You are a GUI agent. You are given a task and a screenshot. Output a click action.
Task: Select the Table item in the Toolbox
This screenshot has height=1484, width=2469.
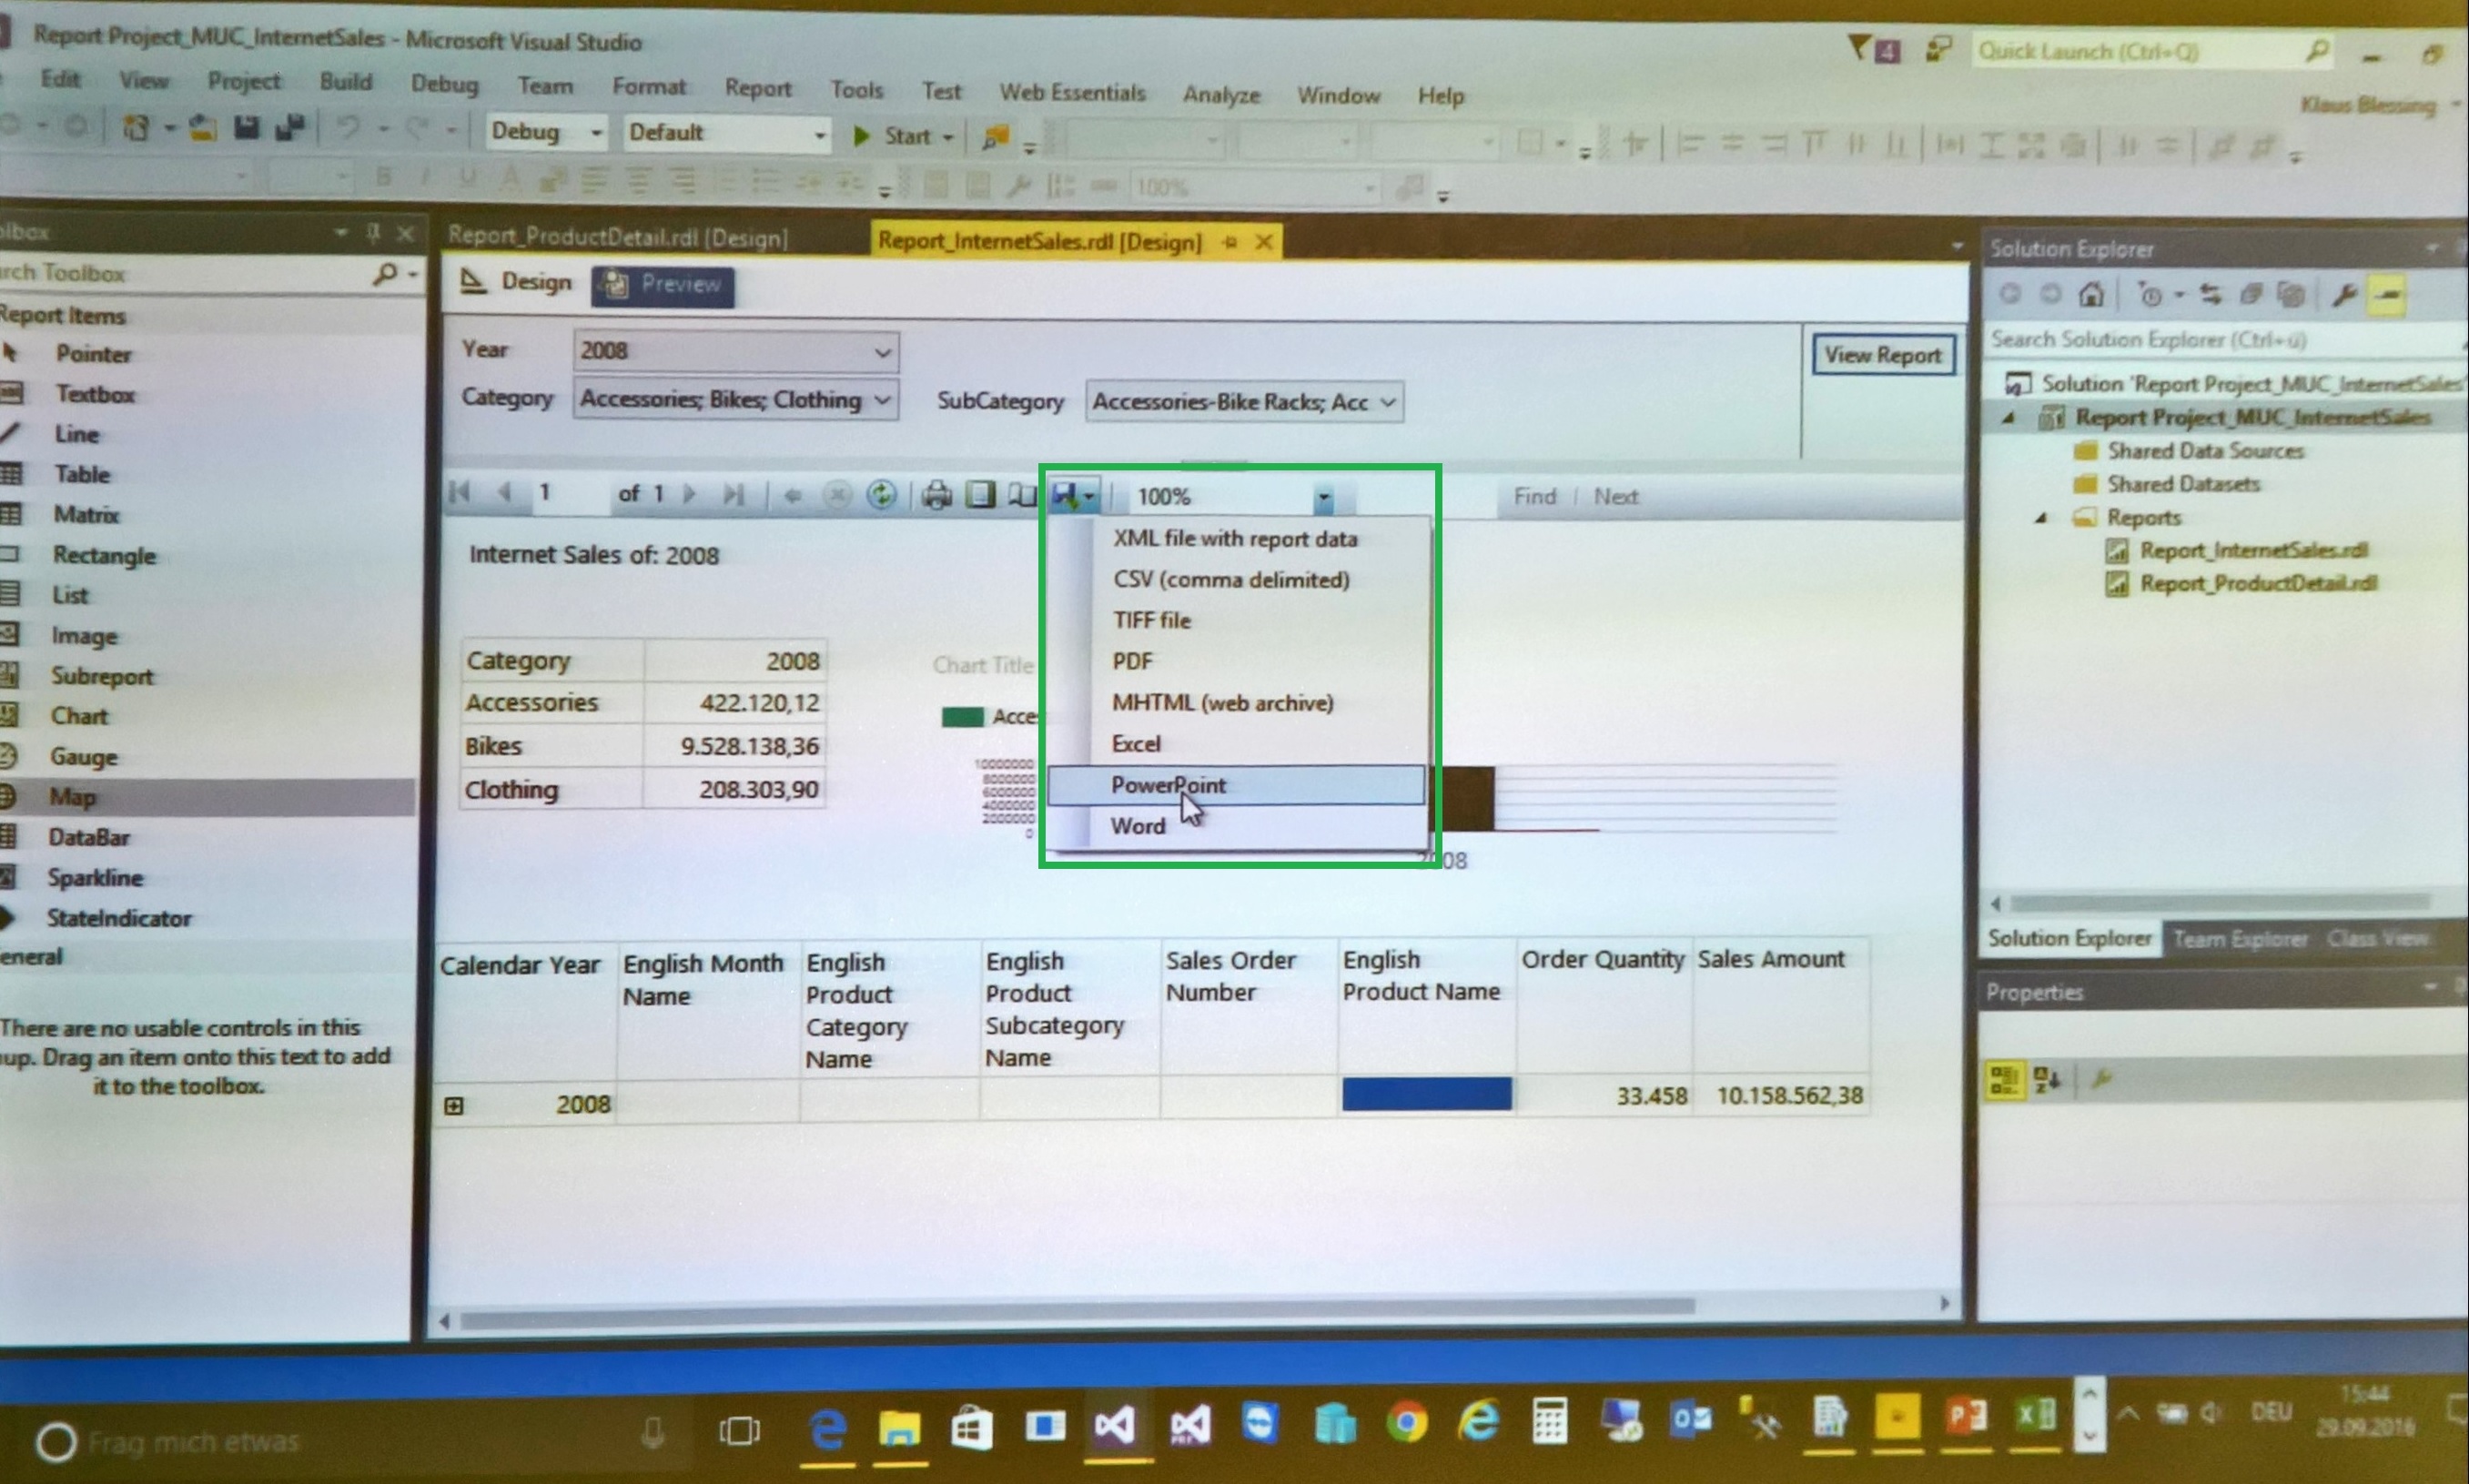(83, 474)
